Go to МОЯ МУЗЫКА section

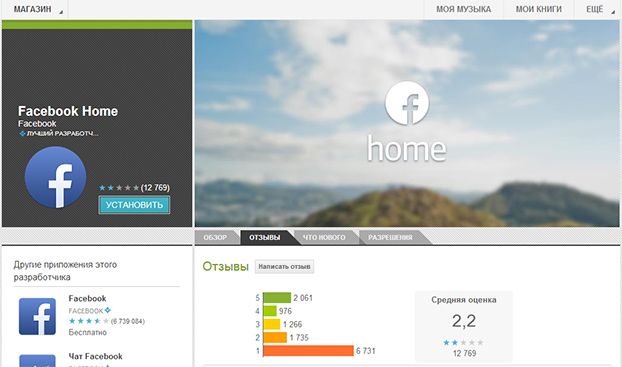pos(463,9)
